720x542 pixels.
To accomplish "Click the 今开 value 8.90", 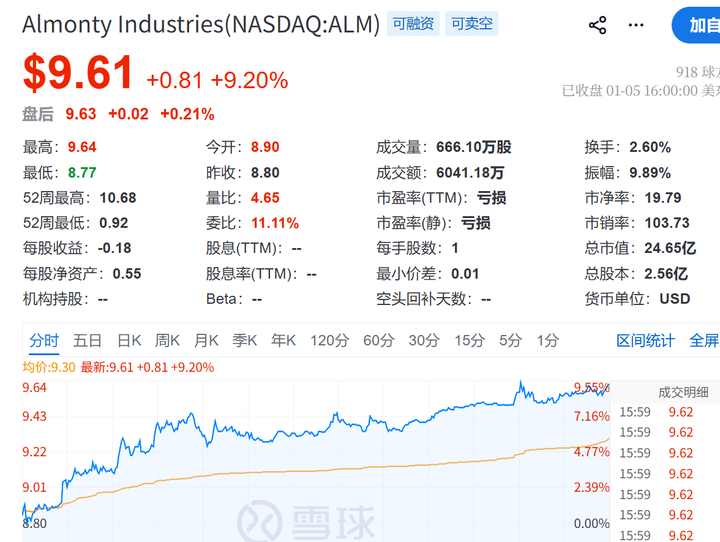I will pos(265,147).
